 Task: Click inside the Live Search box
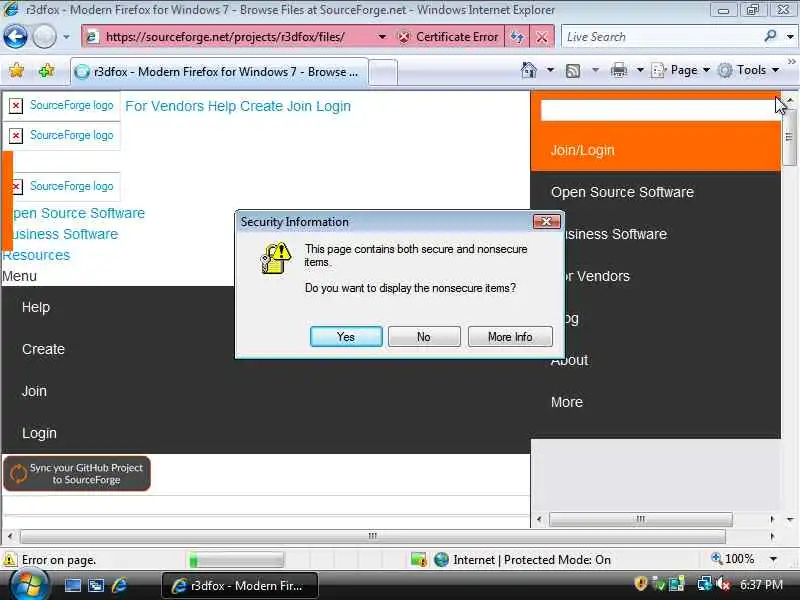(x=658, y=37)
